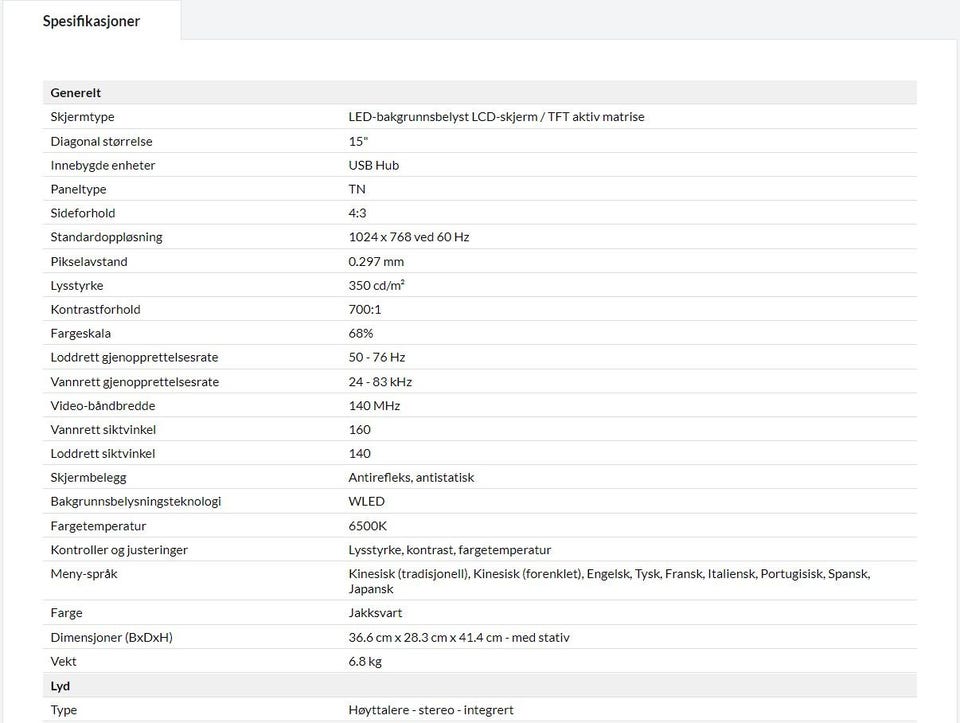960x723 pixels.
Task: Click the Høyttalere - stereo - integrert value
Action: [430, 710]
